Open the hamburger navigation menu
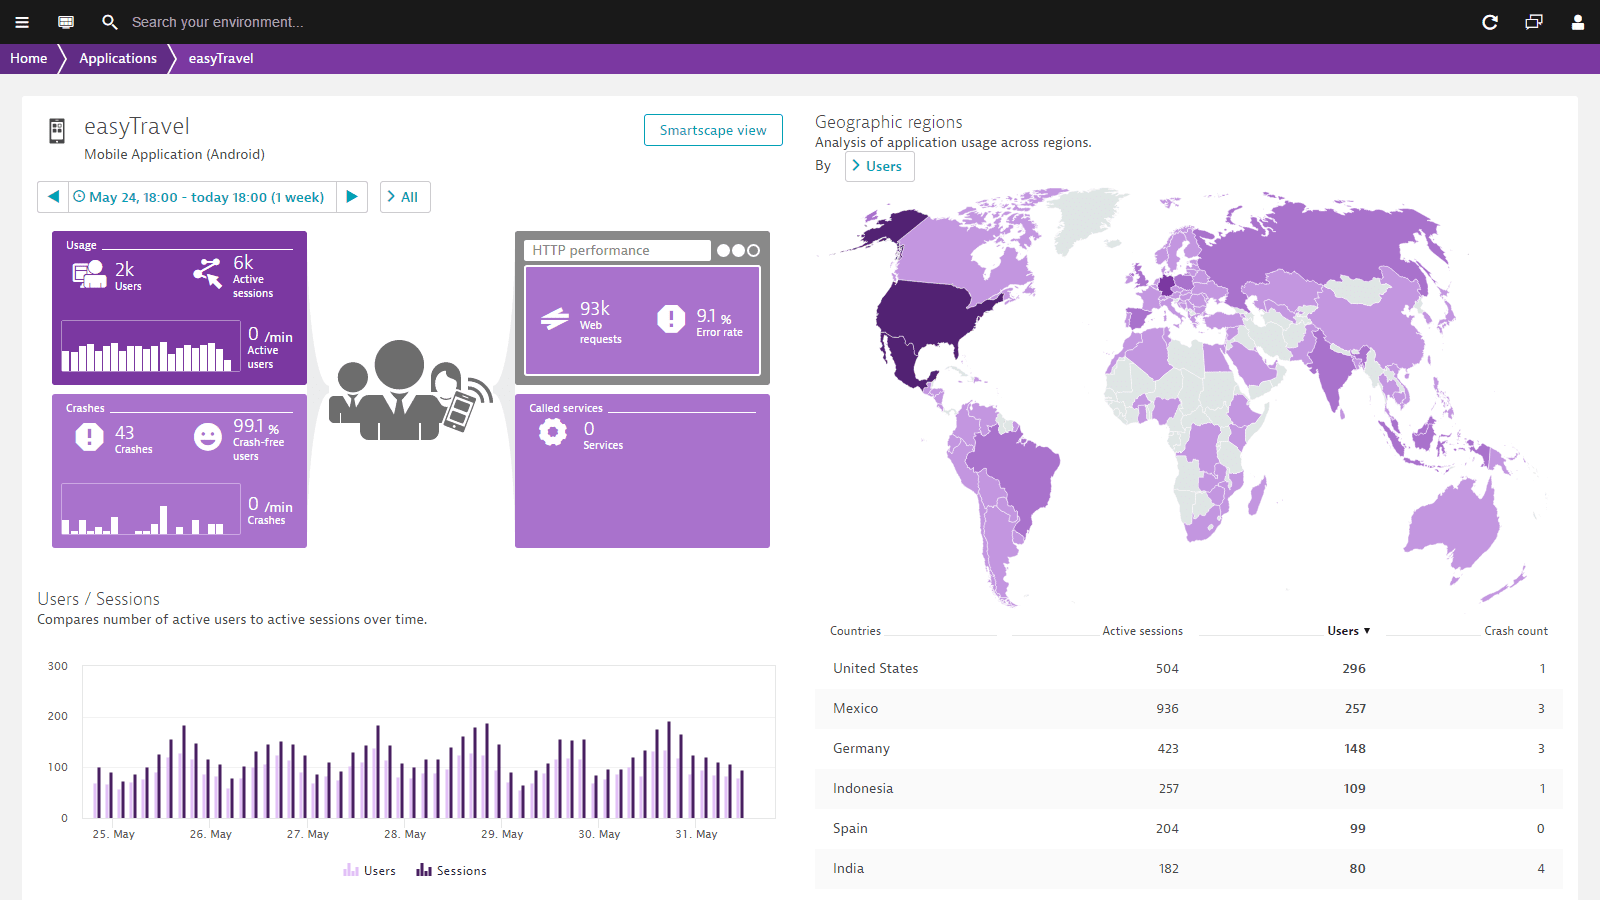The width and height of the screenshot is (1600, 900). coord(22,22)
